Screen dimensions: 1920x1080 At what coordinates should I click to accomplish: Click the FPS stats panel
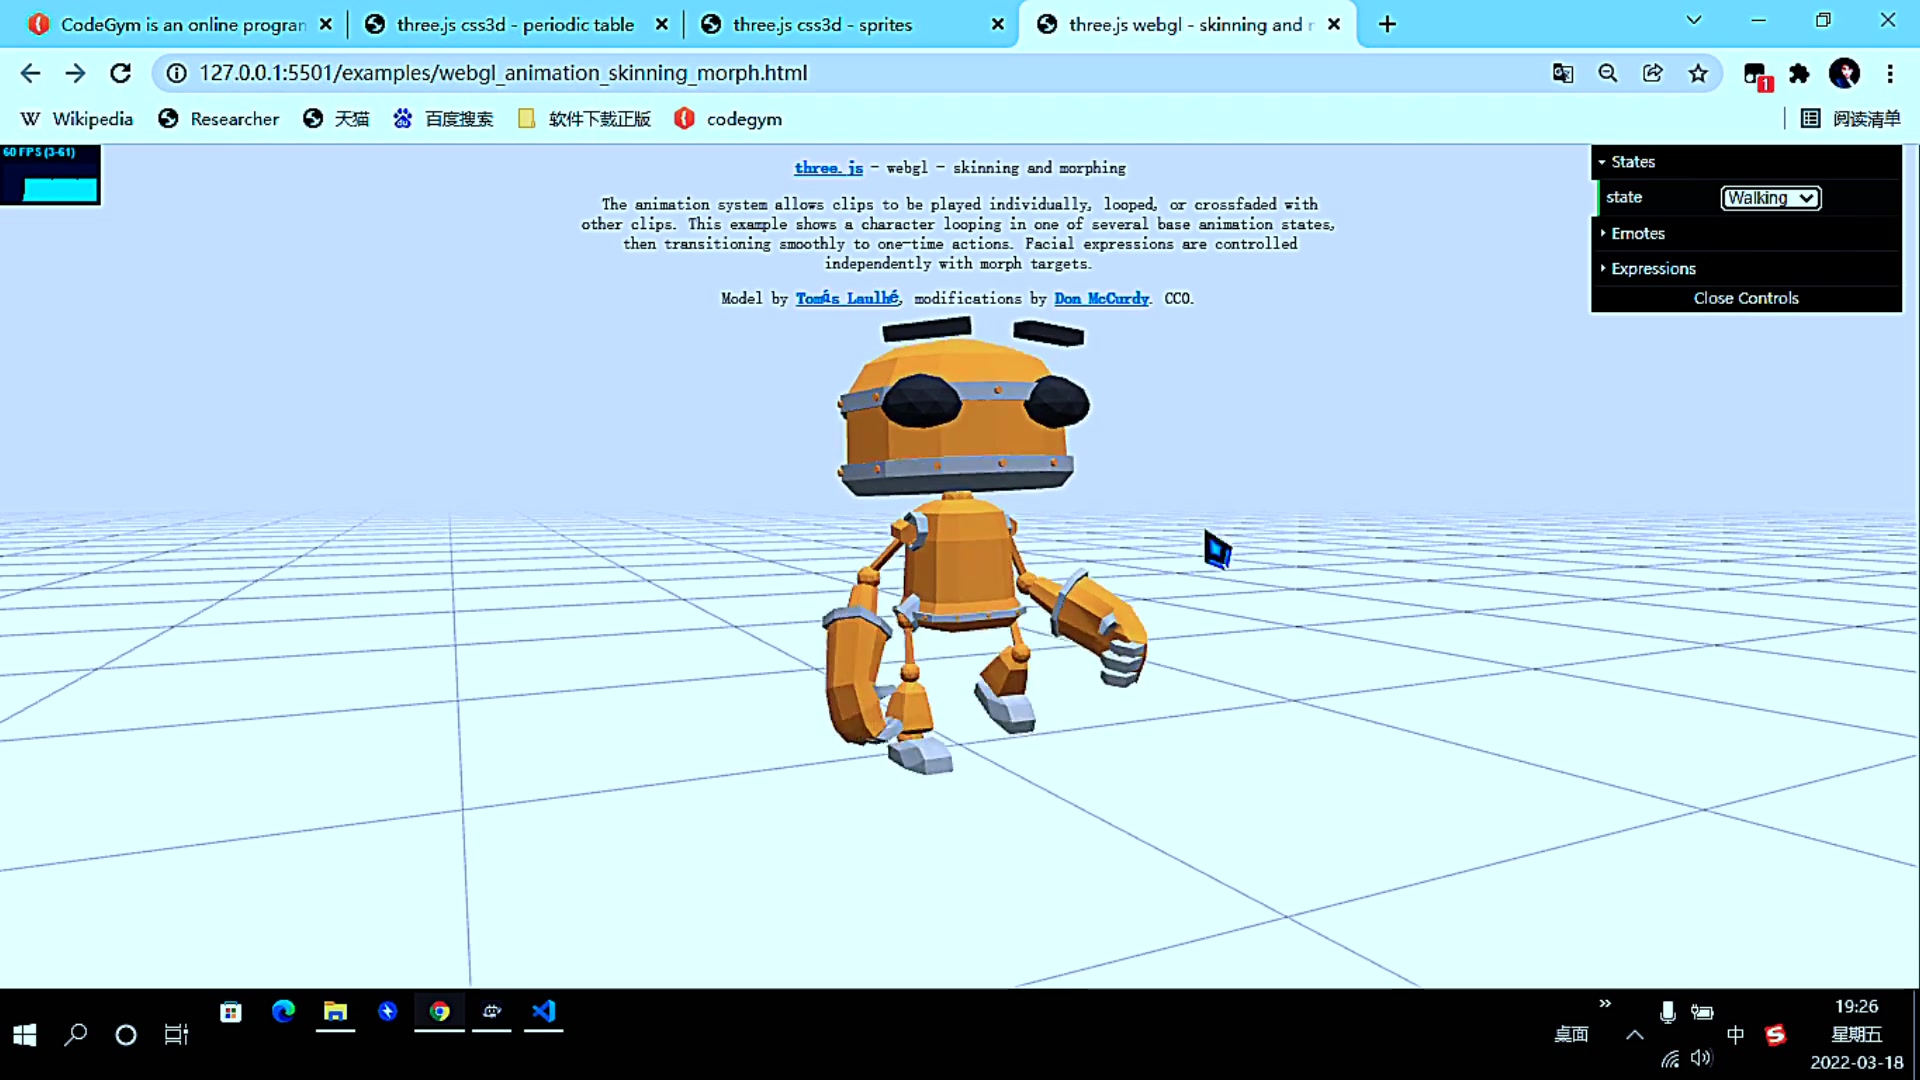click(x=50, y=175)
